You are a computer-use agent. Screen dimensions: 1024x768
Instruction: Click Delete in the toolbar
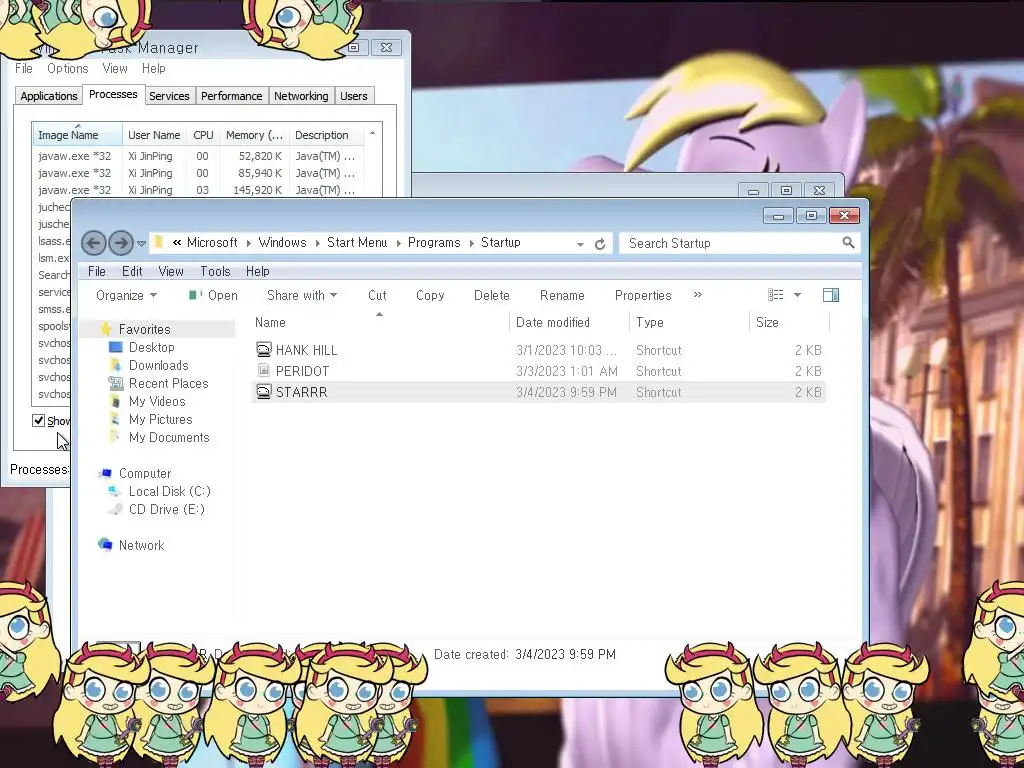click(x=492, y=295)
